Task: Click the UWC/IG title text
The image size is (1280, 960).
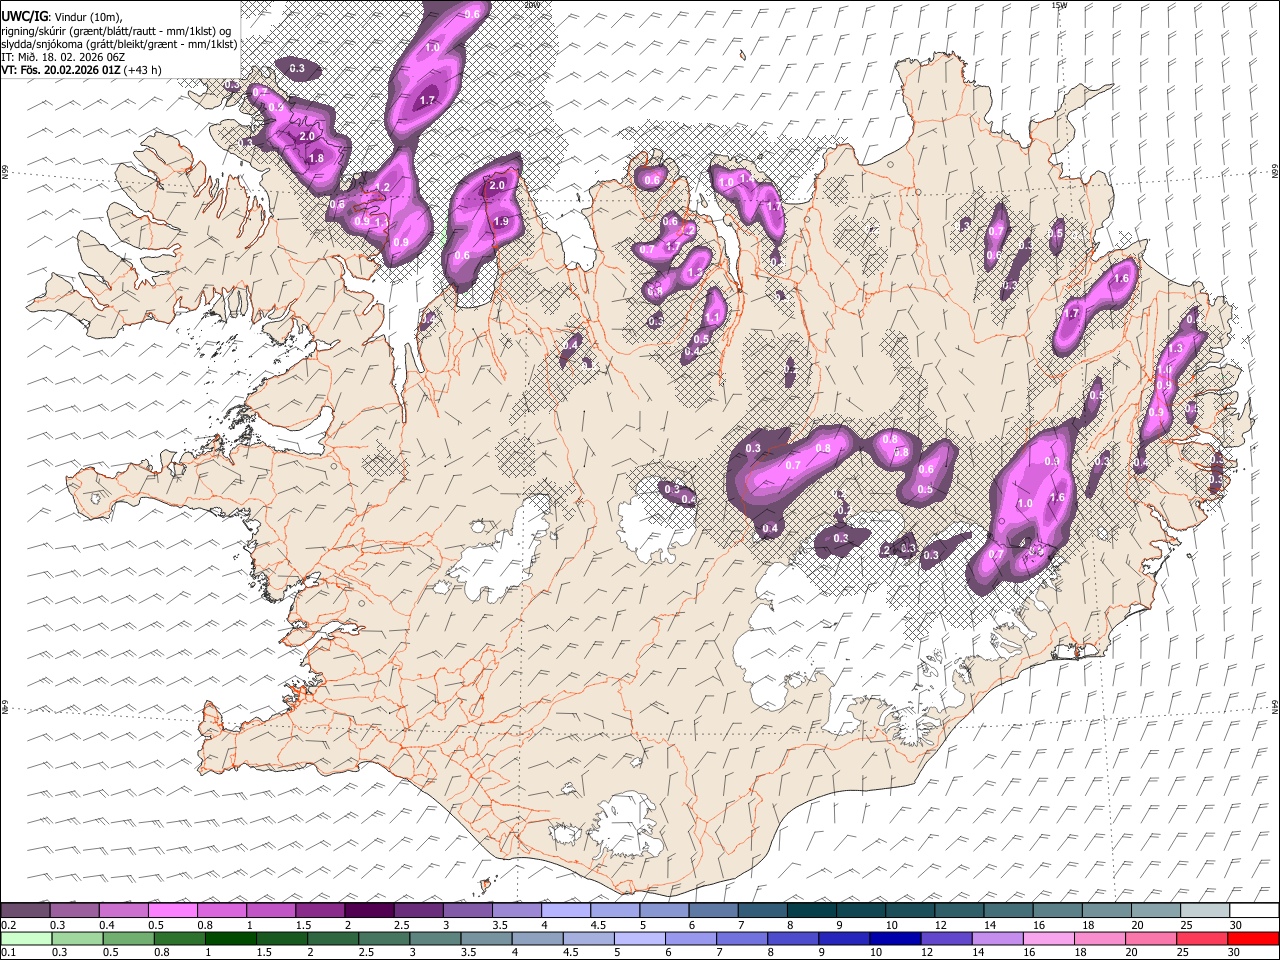Action: pos(24,16)
